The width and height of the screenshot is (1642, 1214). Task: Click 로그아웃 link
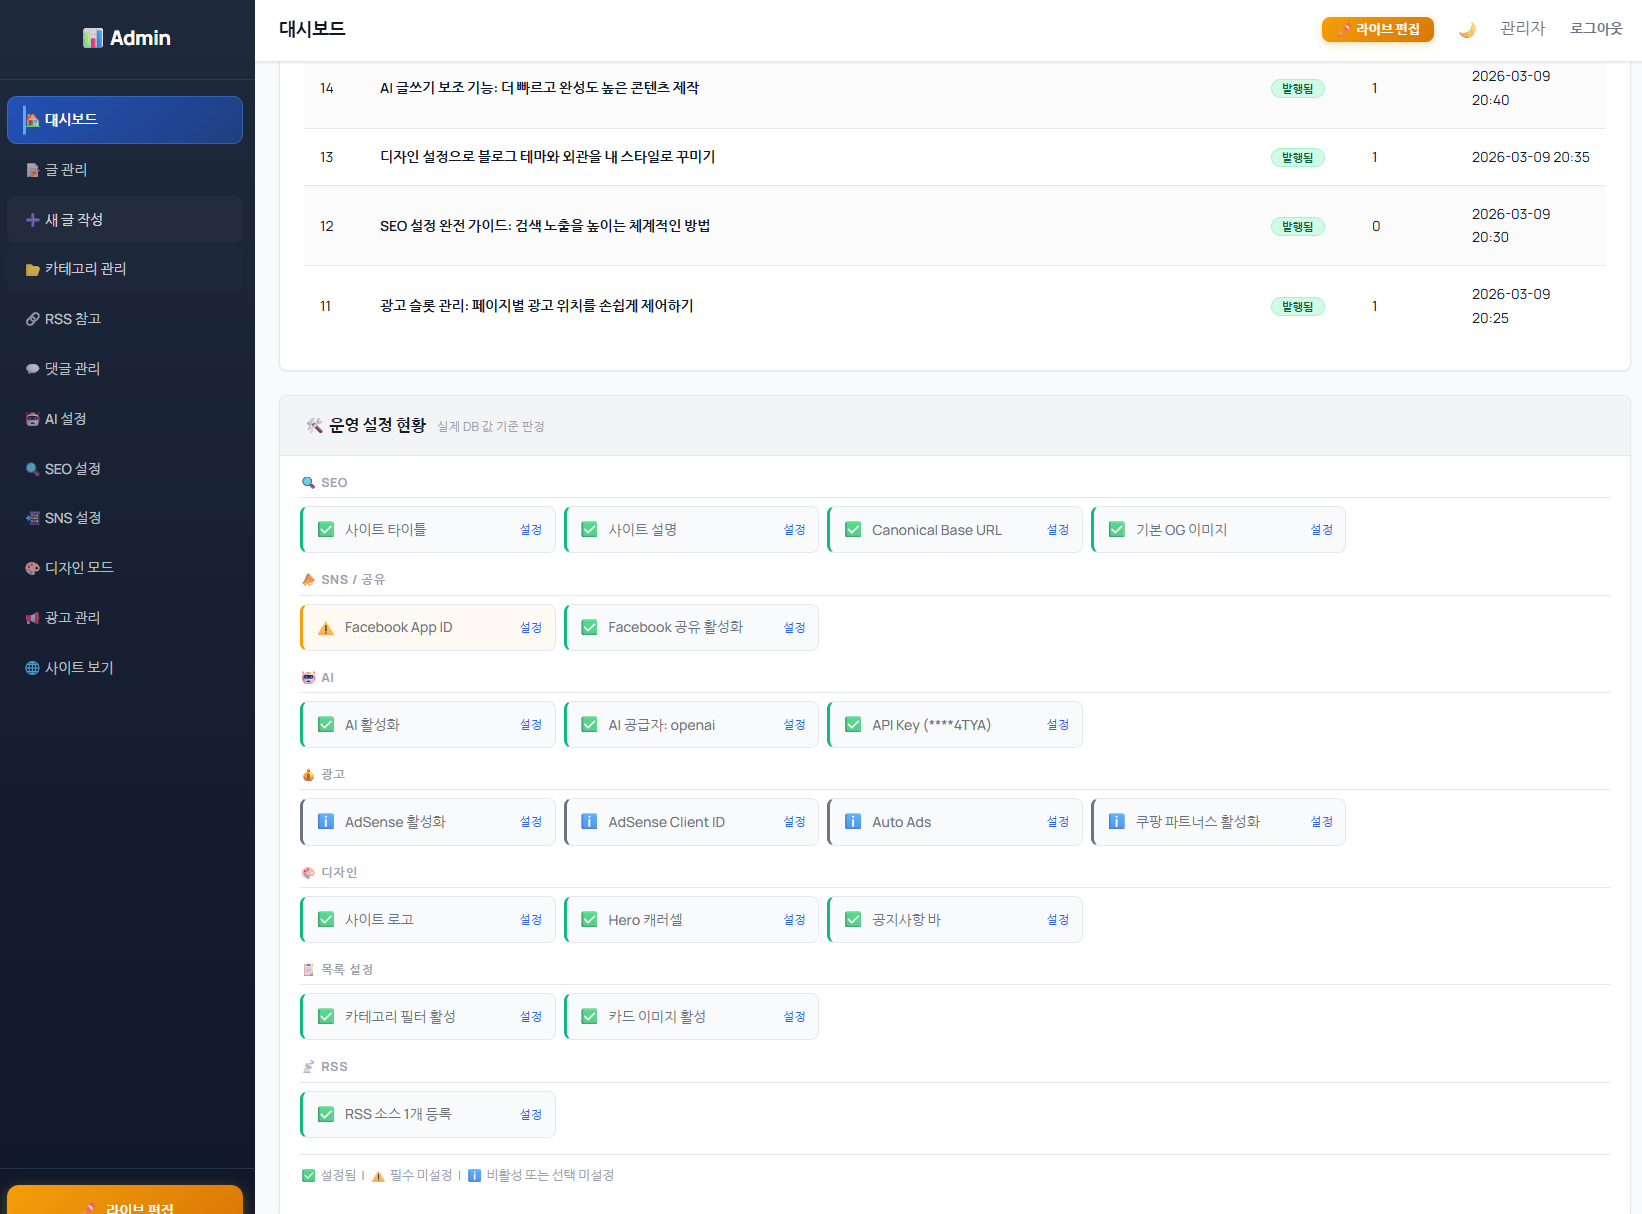click(x=1595, y=29)
